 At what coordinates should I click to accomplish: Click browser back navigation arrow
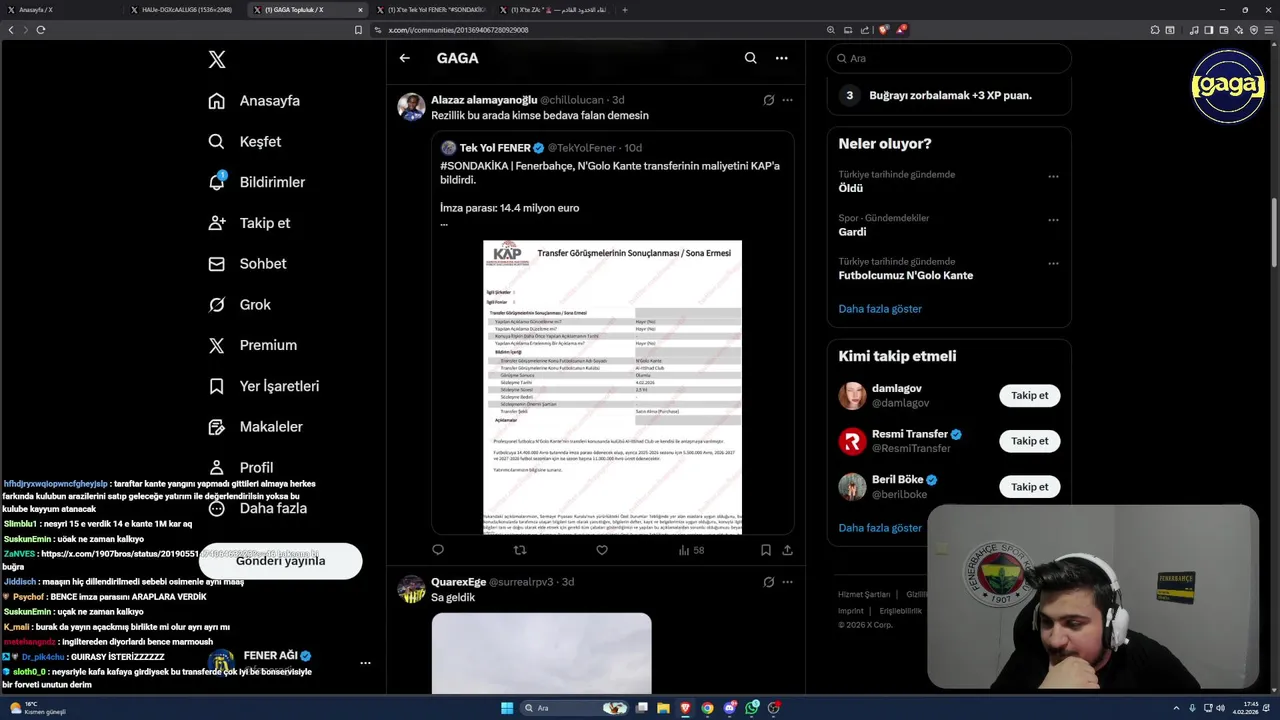[x=11, y=30]
